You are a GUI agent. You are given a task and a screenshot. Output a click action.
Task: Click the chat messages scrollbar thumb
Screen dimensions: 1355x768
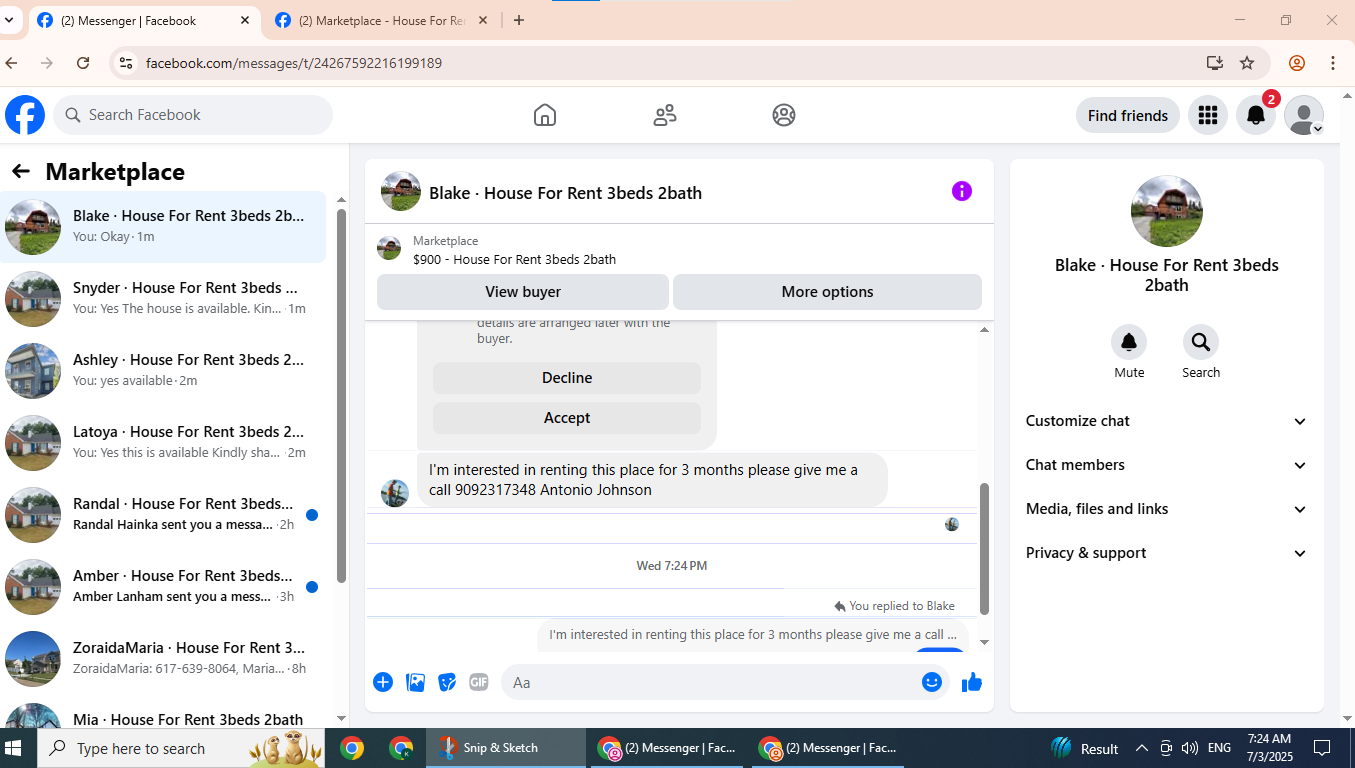(984, 548)
